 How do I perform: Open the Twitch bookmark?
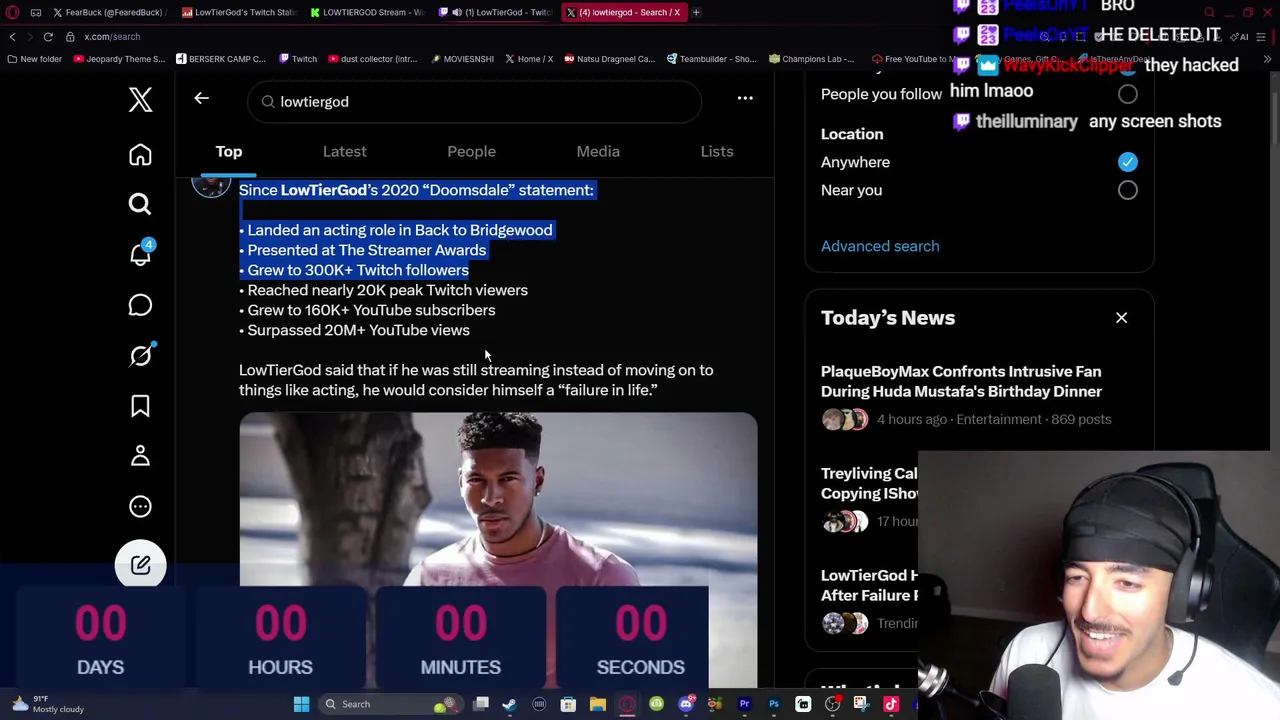pos(298,59)
